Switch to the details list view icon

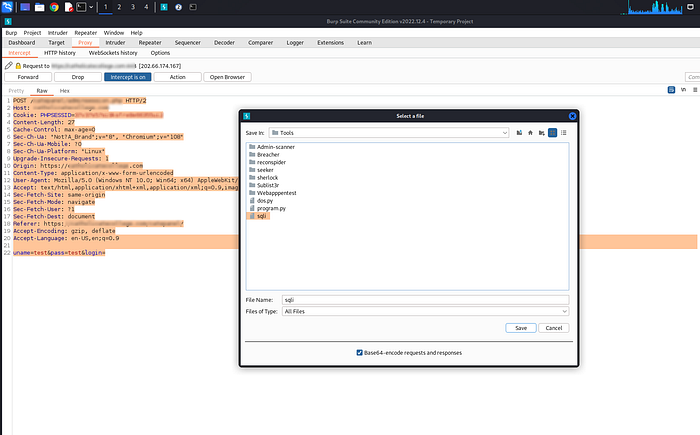[564, 133]
